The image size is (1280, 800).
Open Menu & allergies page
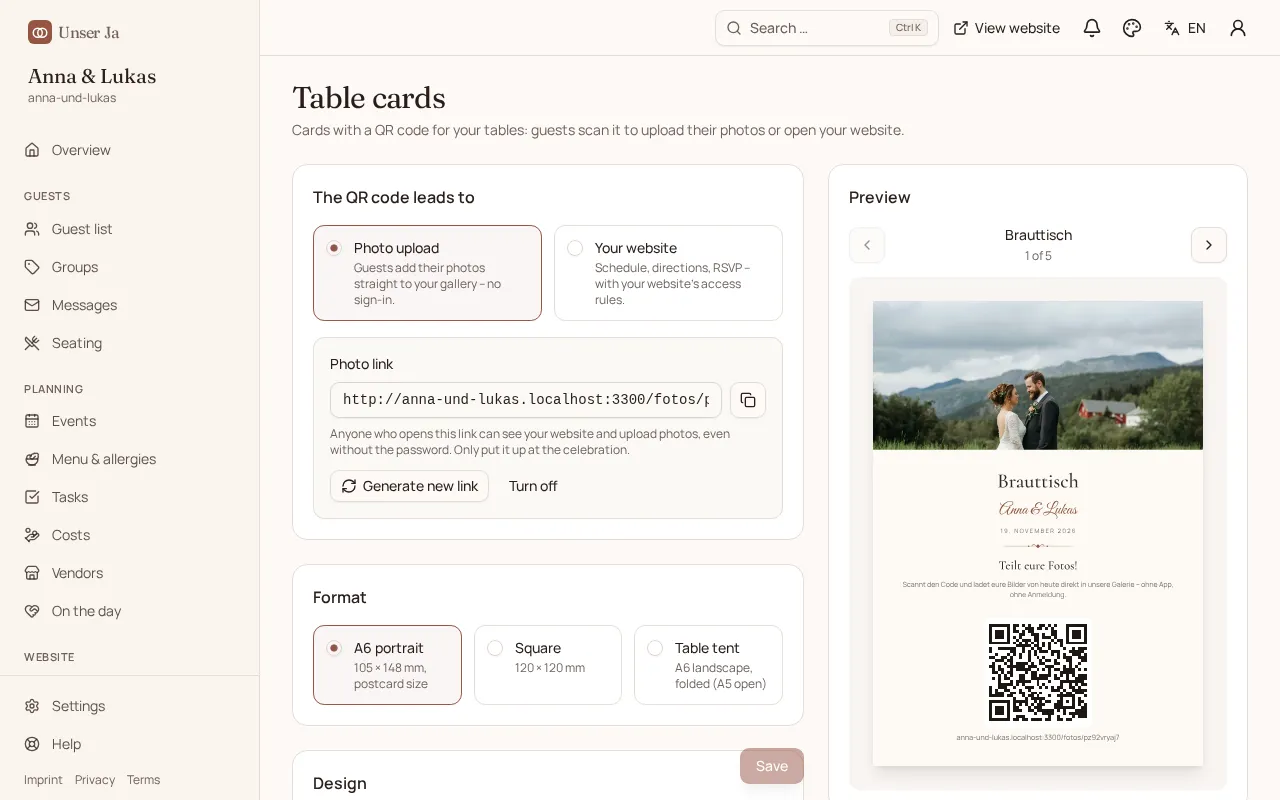pos(130,459)
